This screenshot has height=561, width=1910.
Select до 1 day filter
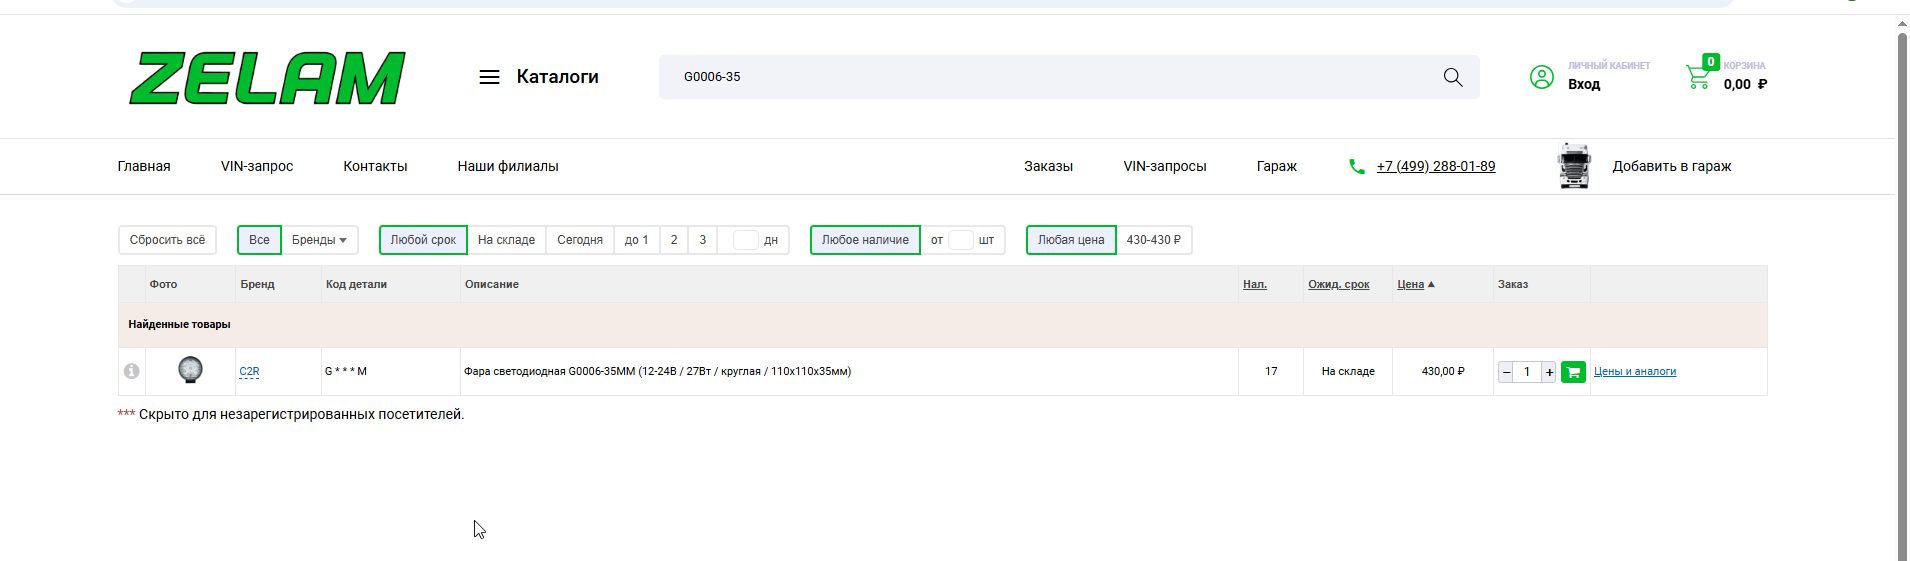637,240
